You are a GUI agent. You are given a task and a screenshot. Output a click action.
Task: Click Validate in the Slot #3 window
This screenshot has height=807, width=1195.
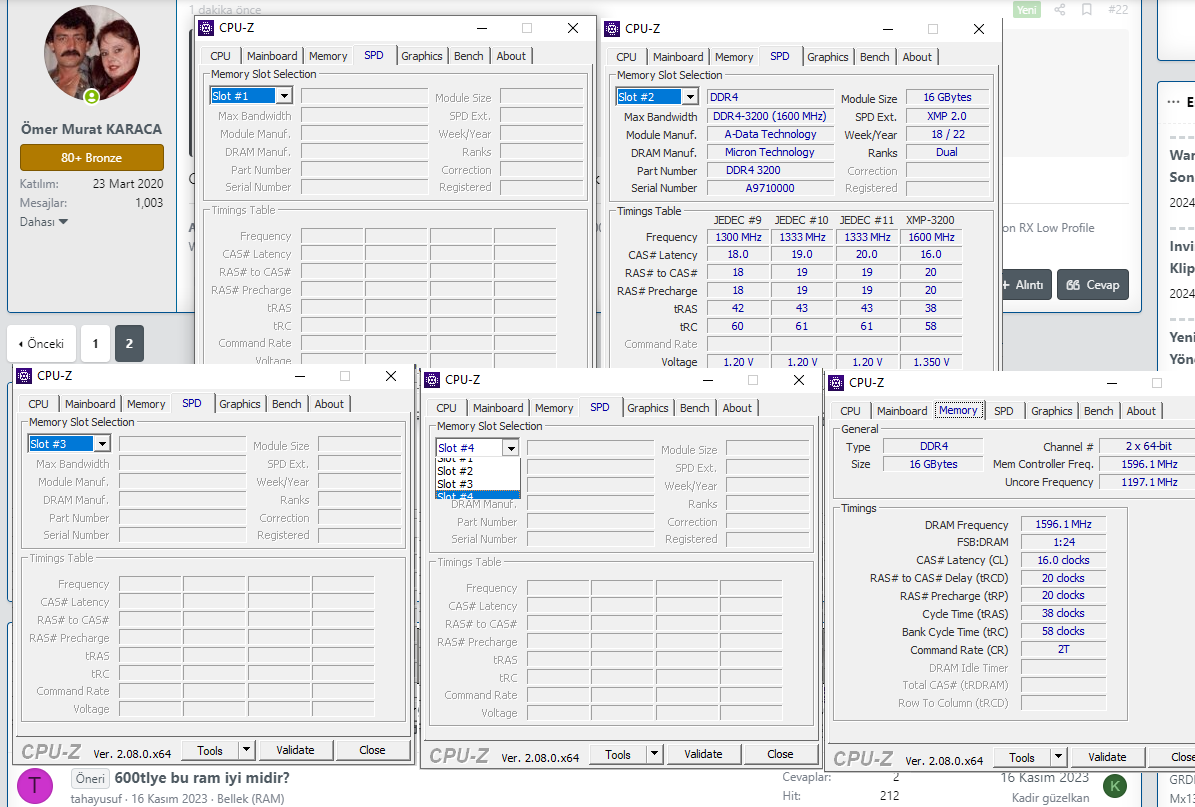[x=296, y=750]
